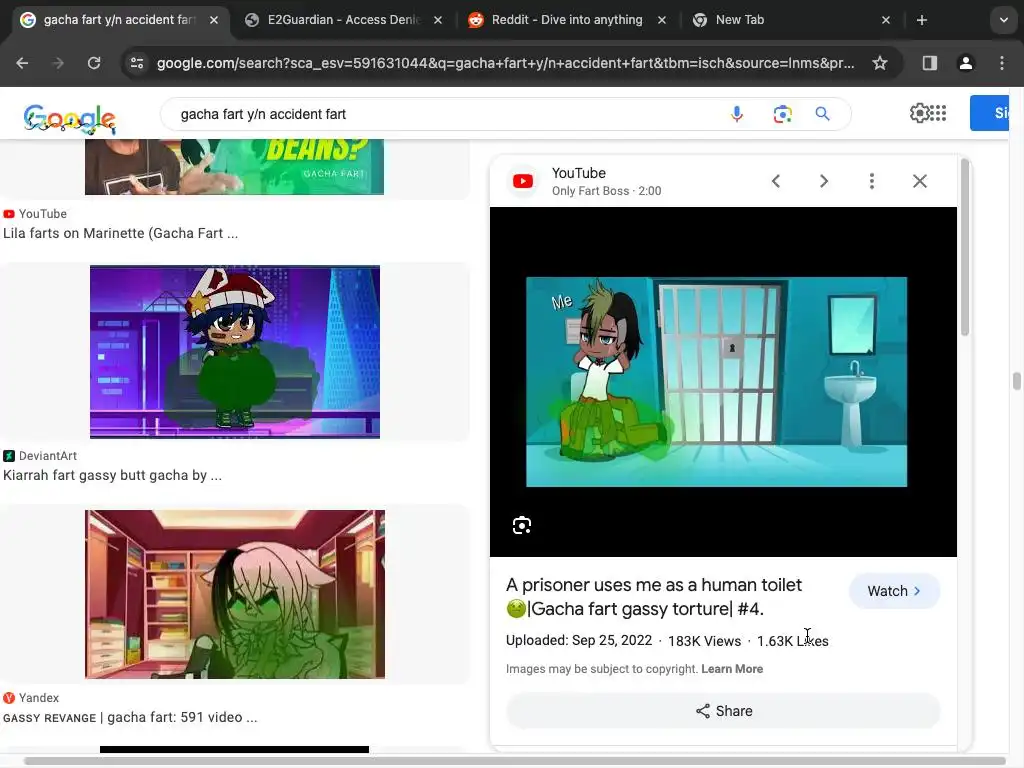Click the Yandex source label

(x=39, y=698)
